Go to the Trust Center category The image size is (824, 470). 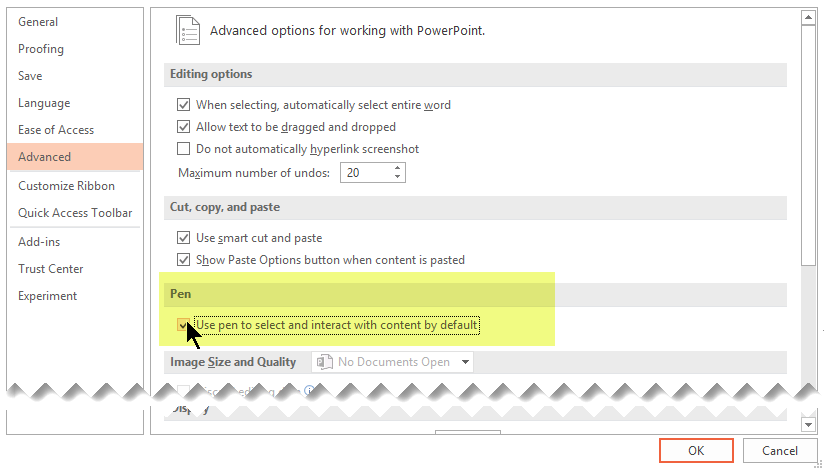click(x=50, y=269)
